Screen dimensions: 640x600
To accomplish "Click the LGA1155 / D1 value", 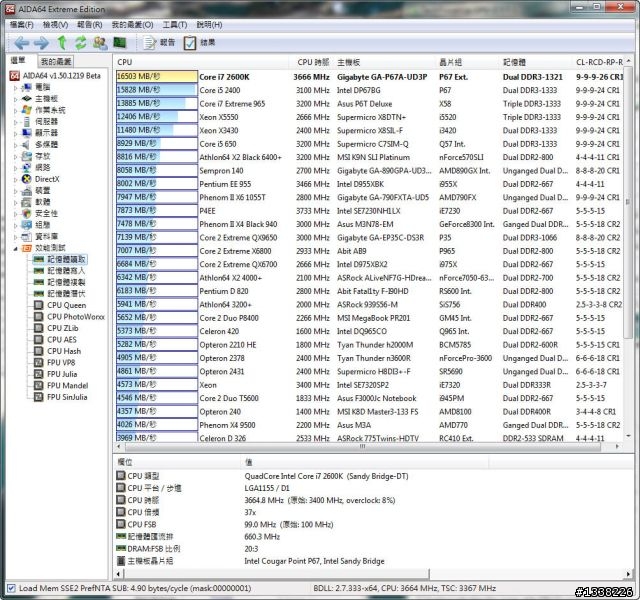I will (x=267, y=488).
